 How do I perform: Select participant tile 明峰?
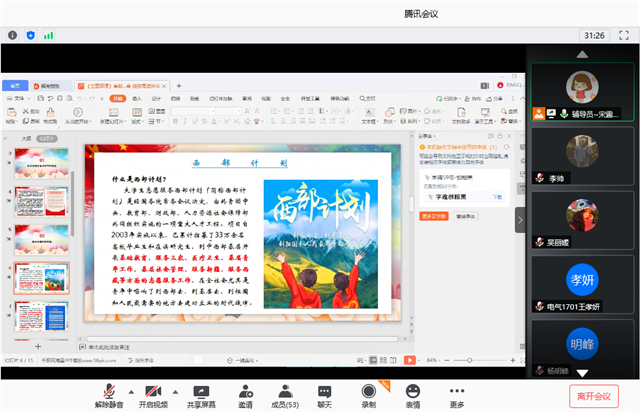(x=582, y=348)
